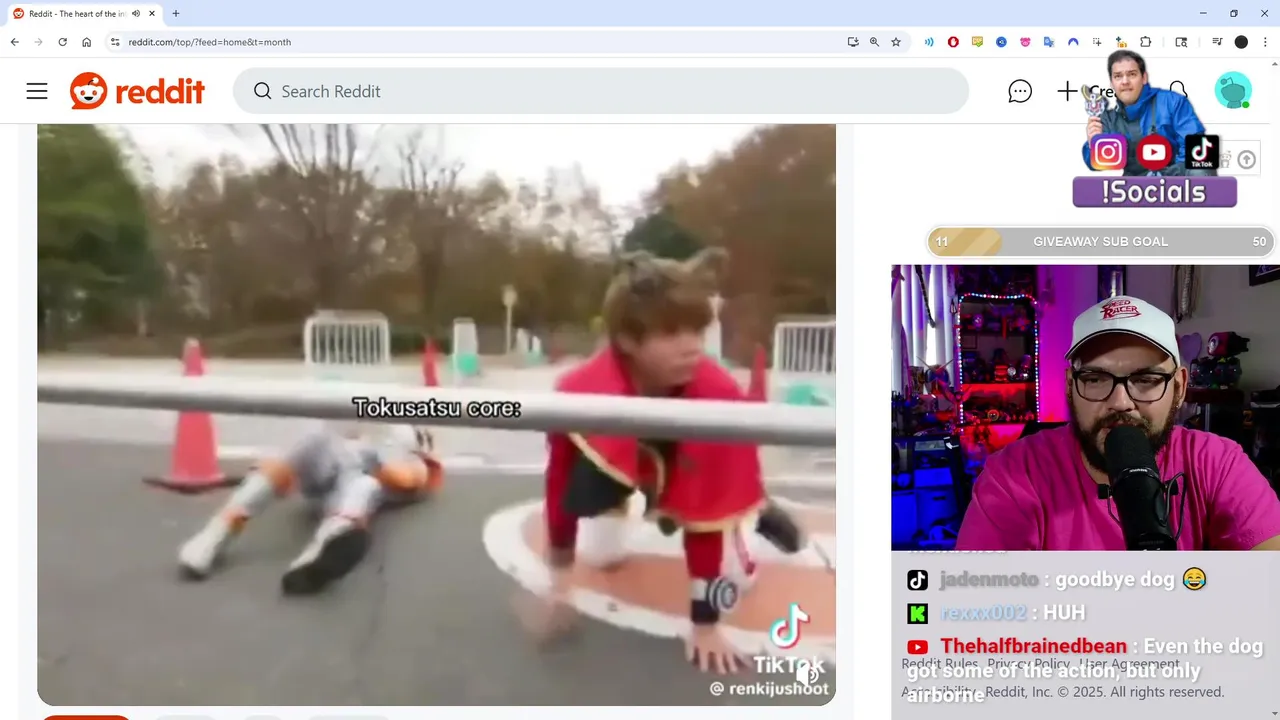This screenshot has height=720, width=1280.
Task: Open the blue arc extension
Action: point(1073,42)
